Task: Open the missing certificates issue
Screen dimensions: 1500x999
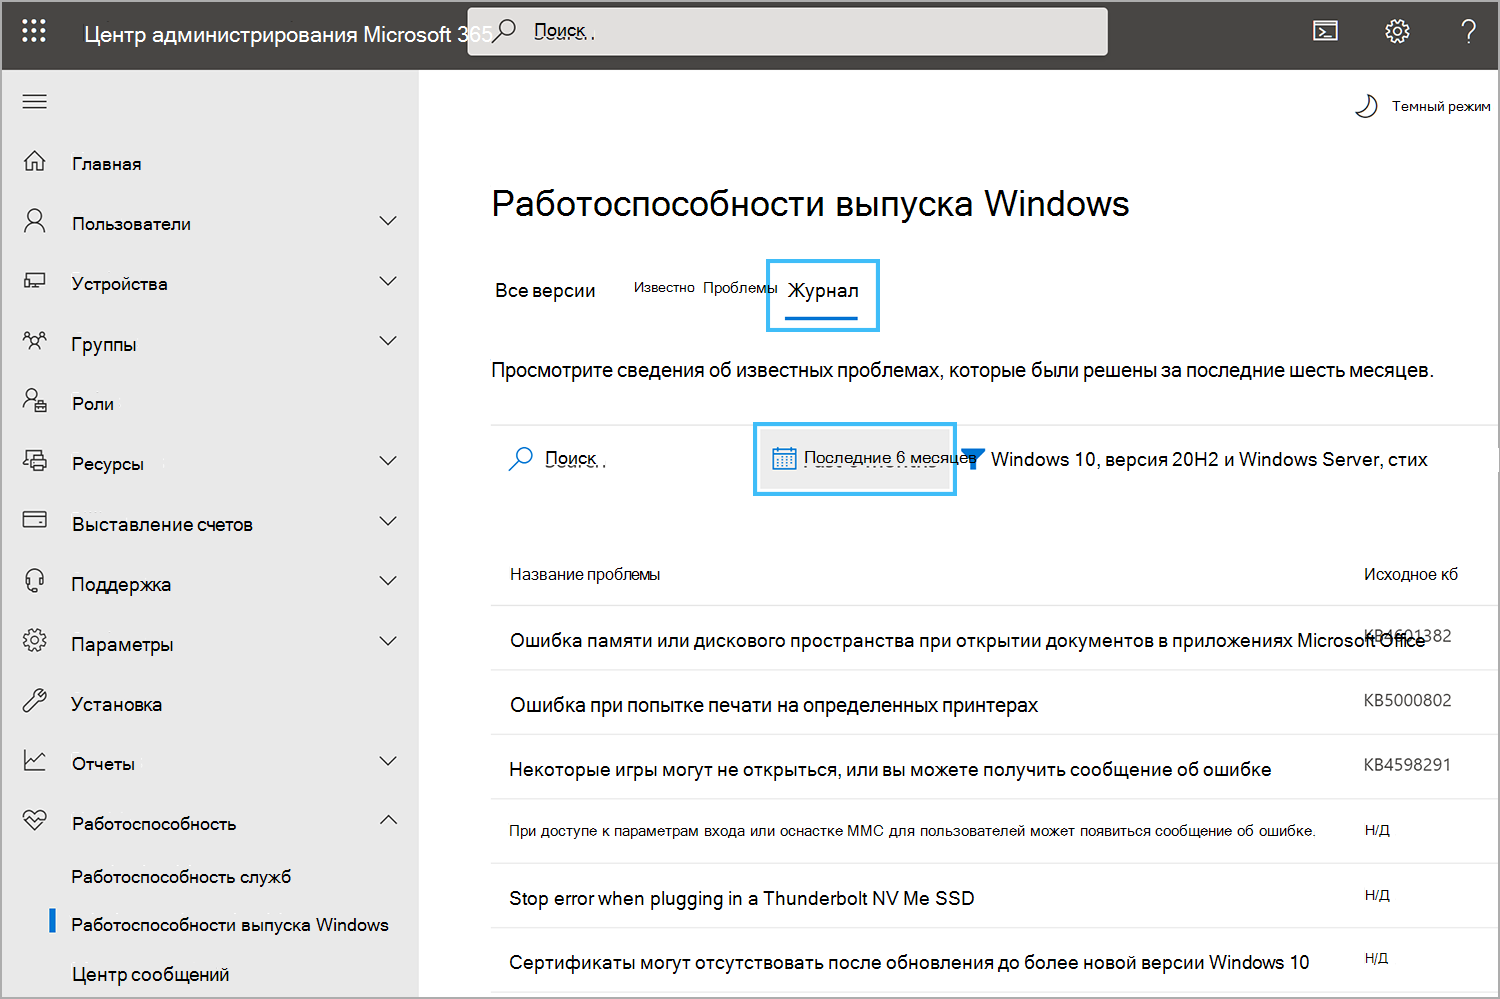Action: (x=909, y=962)
